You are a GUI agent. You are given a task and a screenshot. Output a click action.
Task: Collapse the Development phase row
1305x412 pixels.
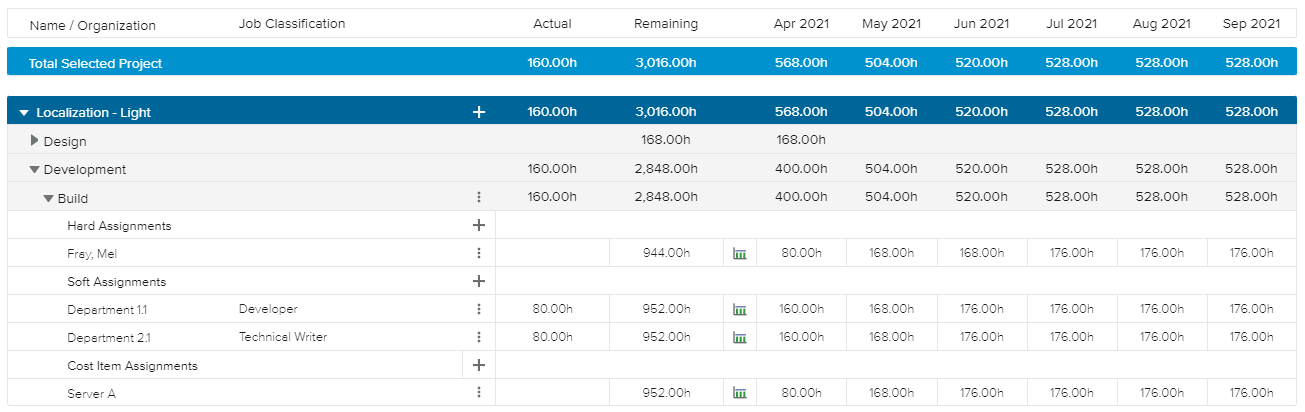coord(34,170)
